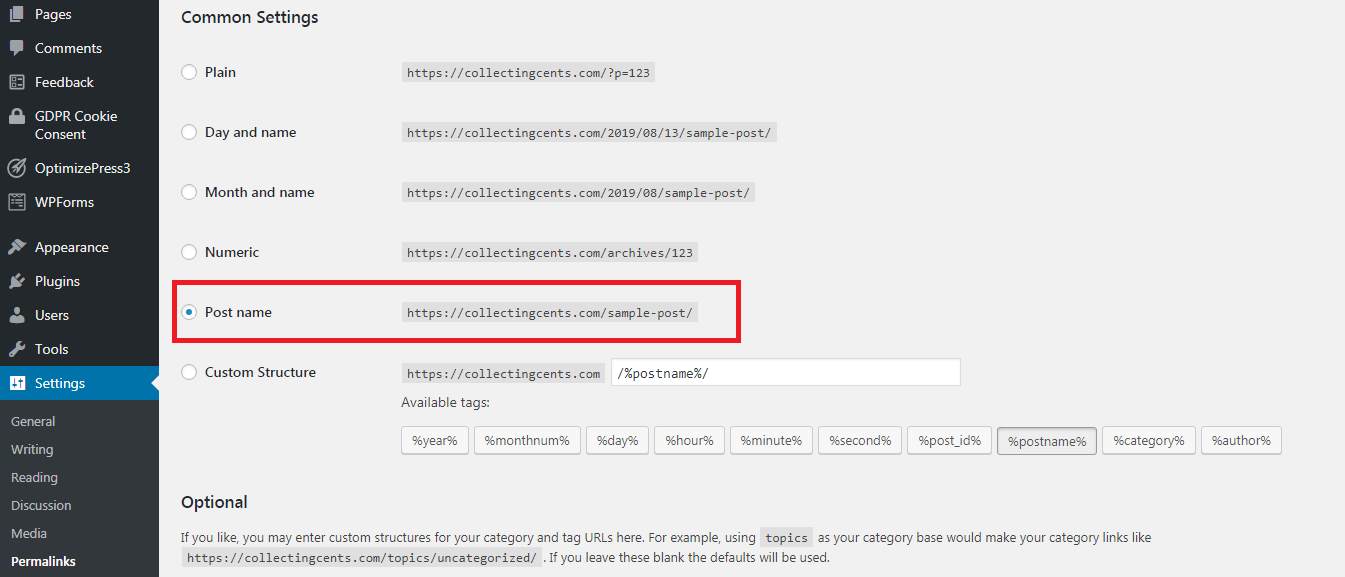Select the Day and name radio button

click(x=189, y=132)
